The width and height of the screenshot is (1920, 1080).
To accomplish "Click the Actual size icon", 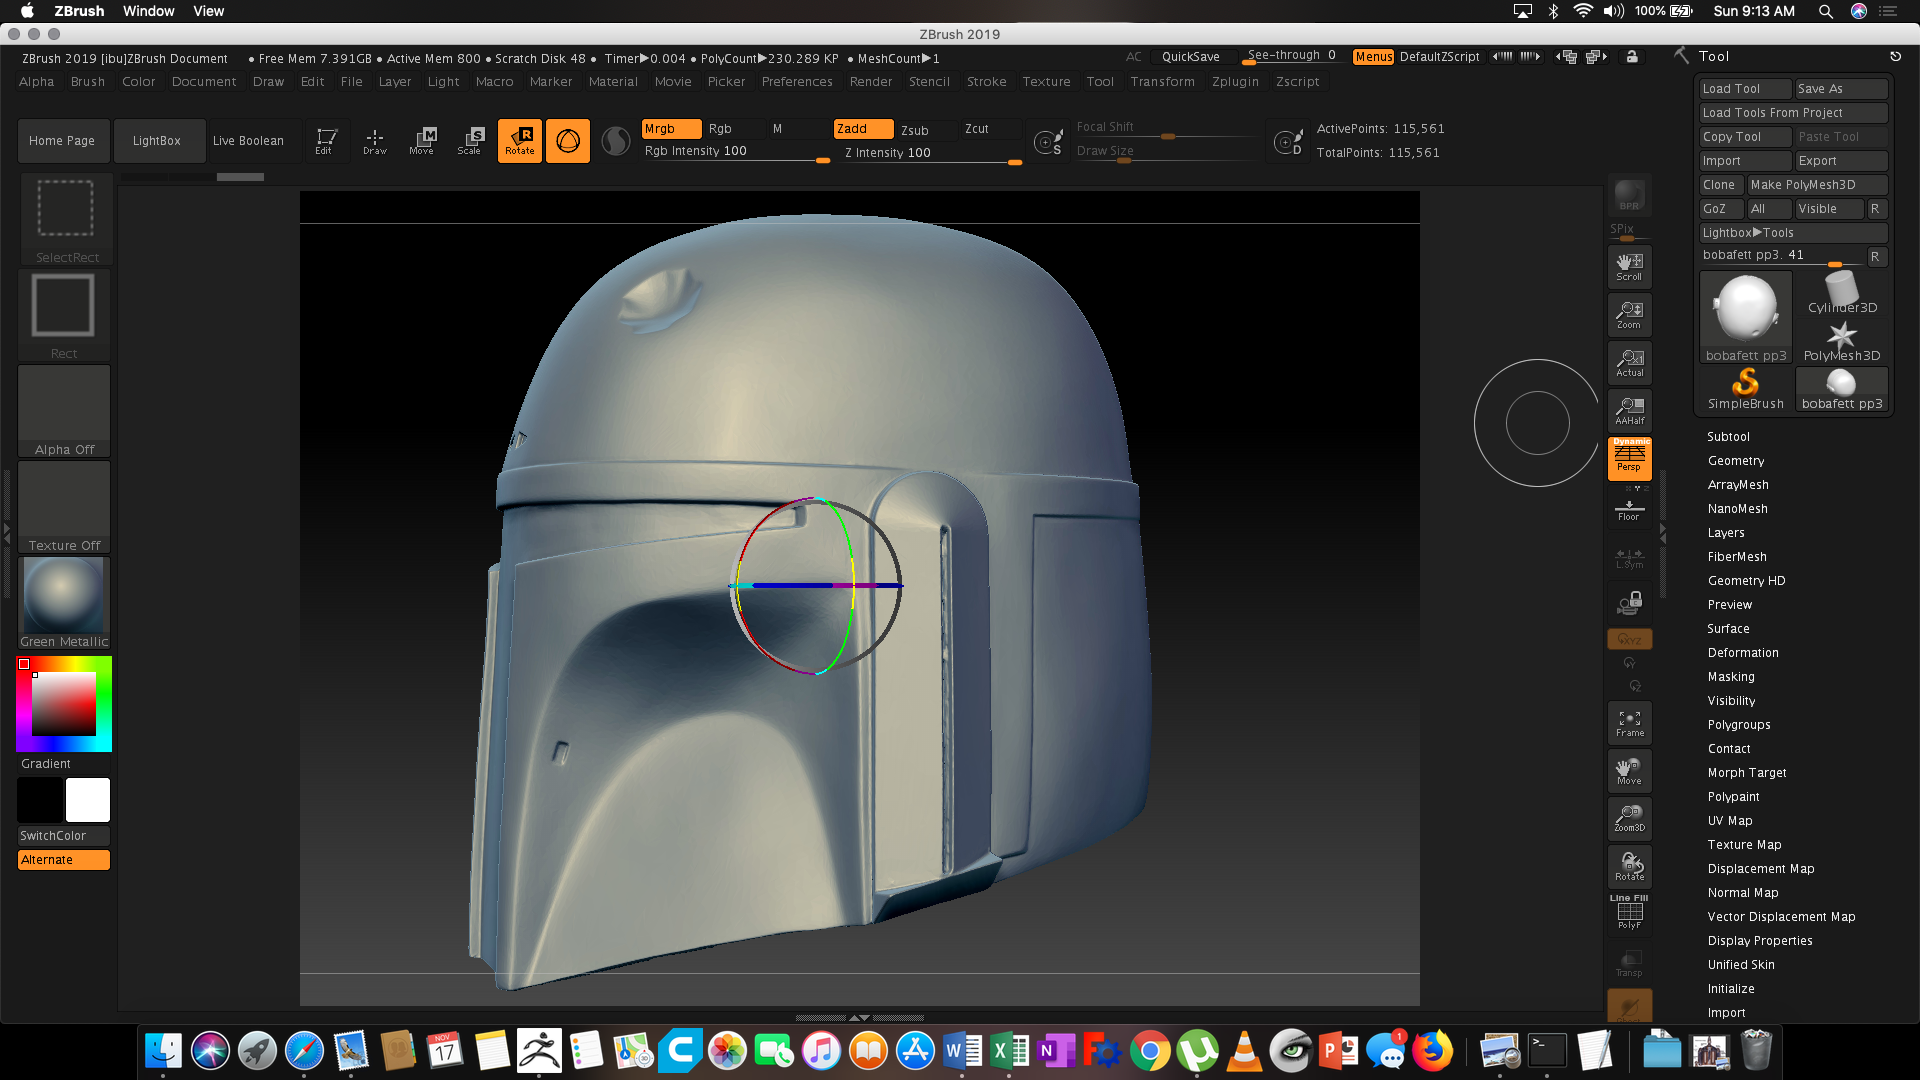I will 1629,362.
